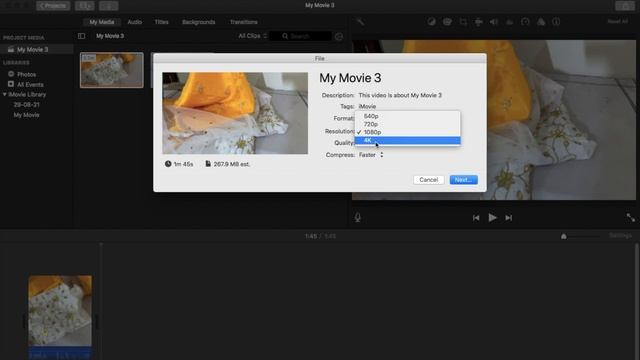Click the viewer video preview
640x360 pixels.
coord(494,120)
